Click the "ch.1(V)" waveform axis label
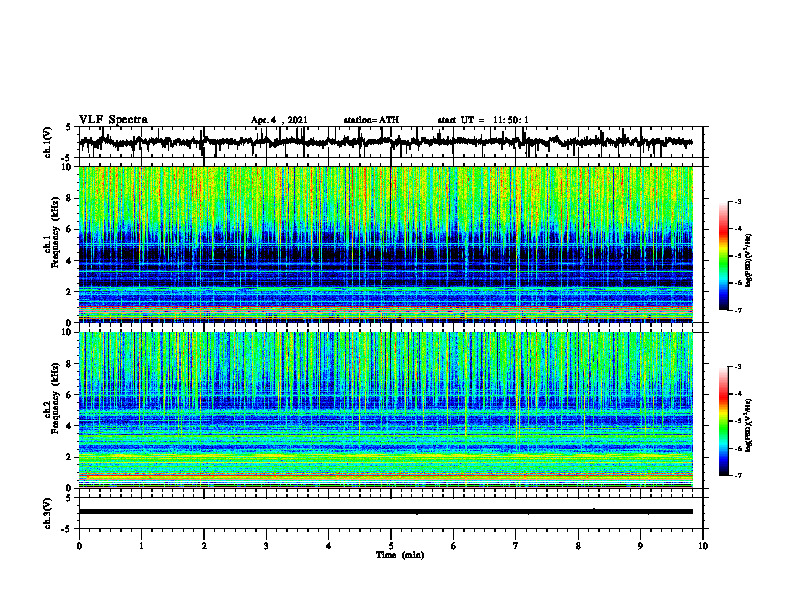This screenshot has height=612, width=792. 47,142
